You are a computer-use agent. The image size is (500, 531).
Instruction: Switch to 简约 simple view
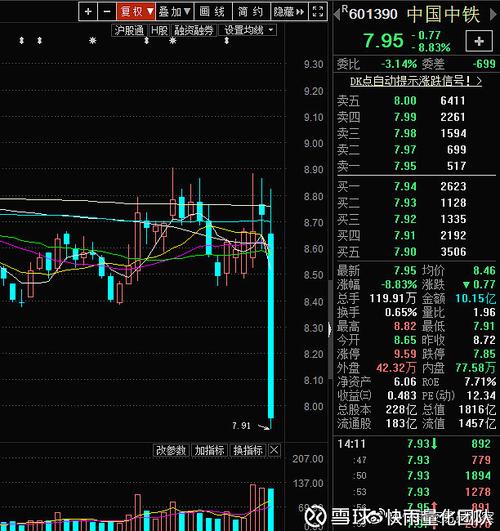(251, 12)
